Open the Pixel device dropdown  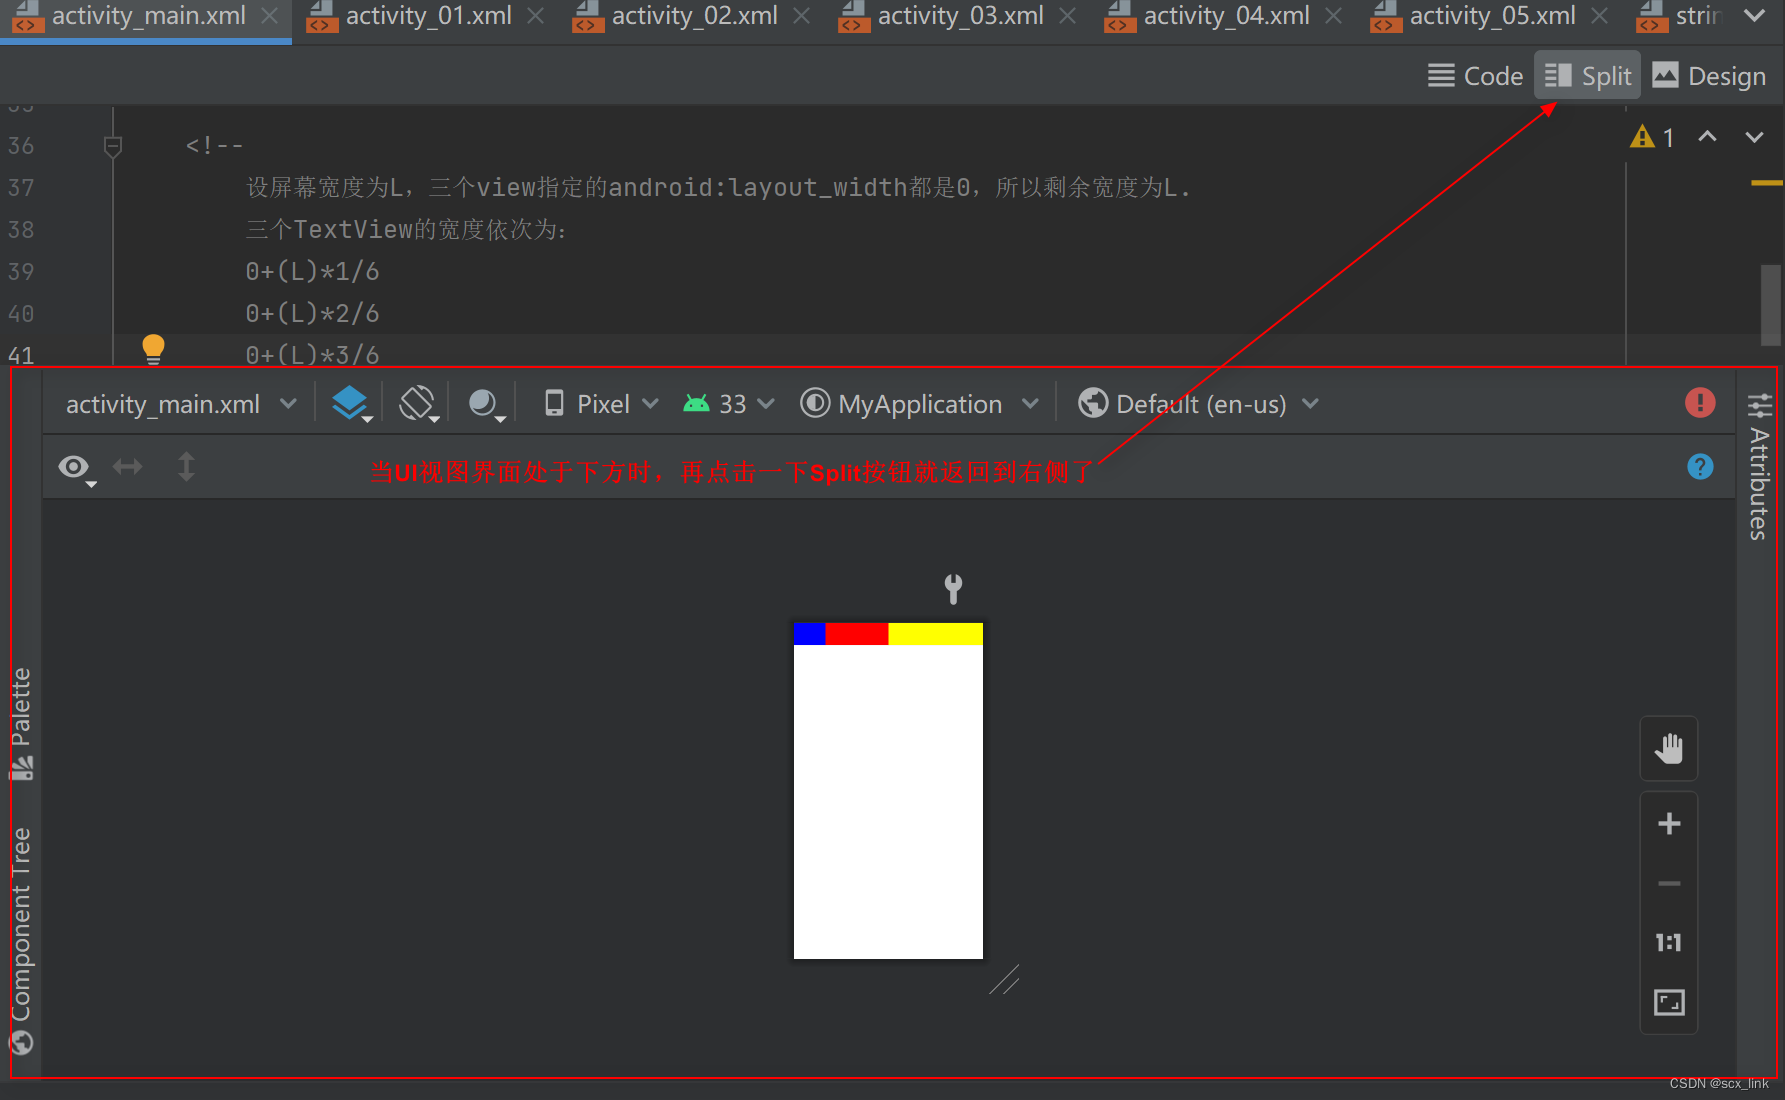pos(600,403)
